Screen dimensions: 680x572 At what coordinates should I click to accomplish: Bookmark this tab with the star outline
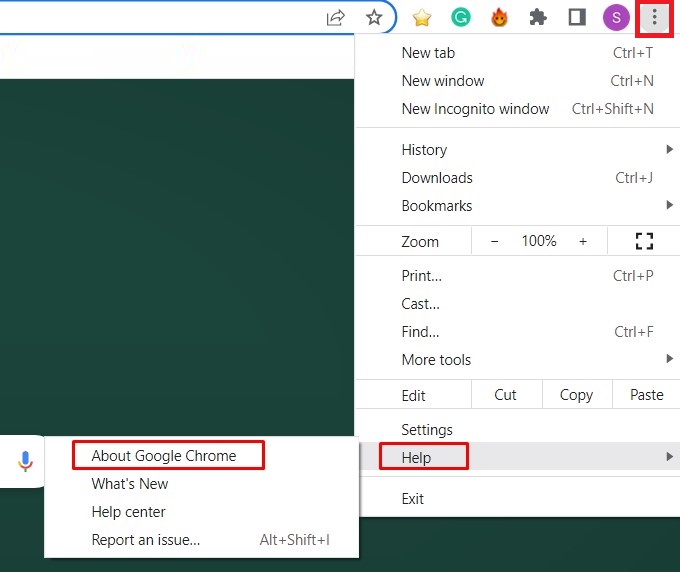(x=374, y=17)
